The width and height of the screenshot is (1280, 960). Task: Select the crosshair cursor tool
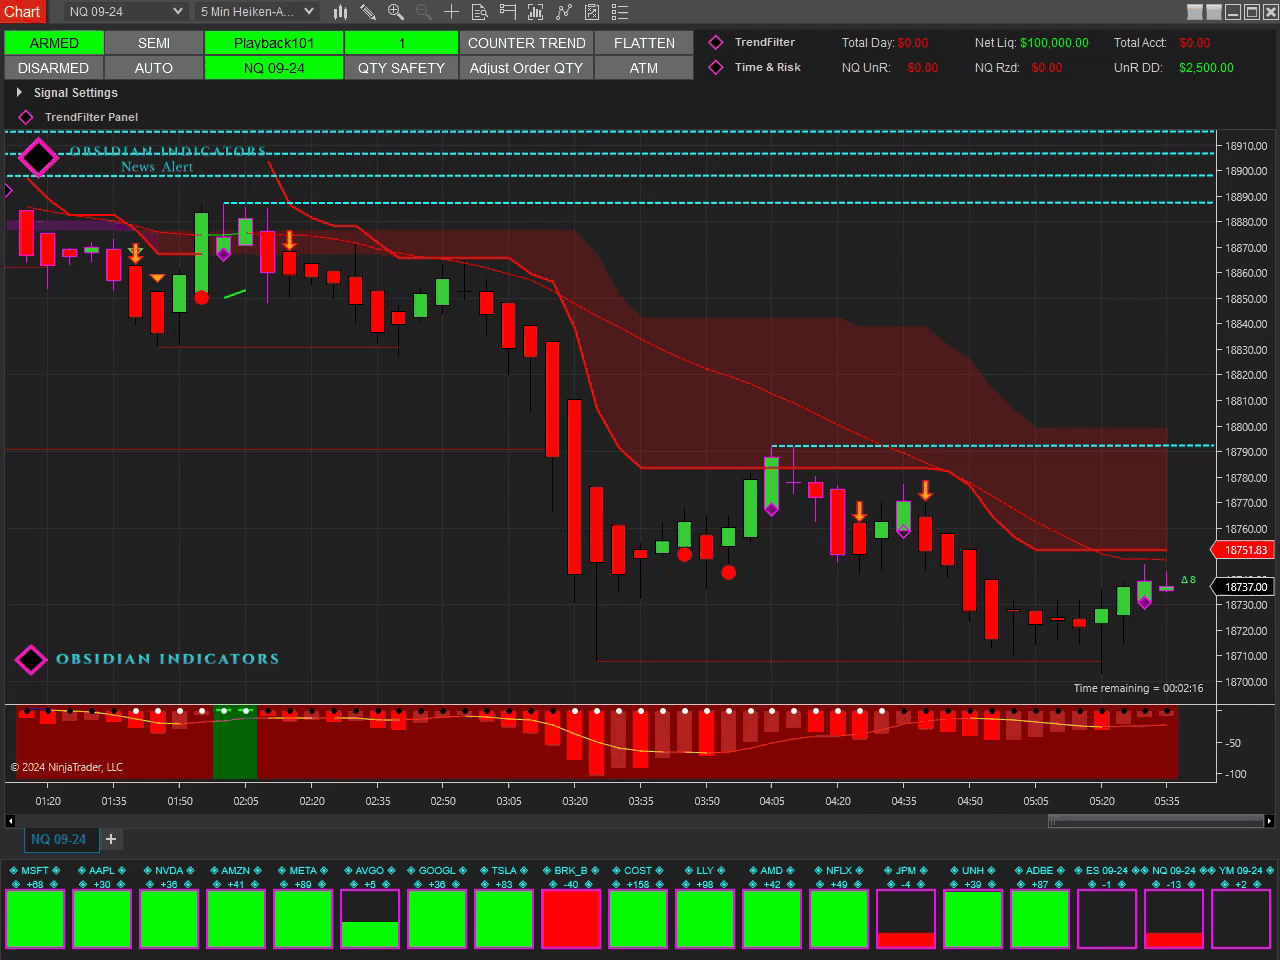[x=451, y=12]
